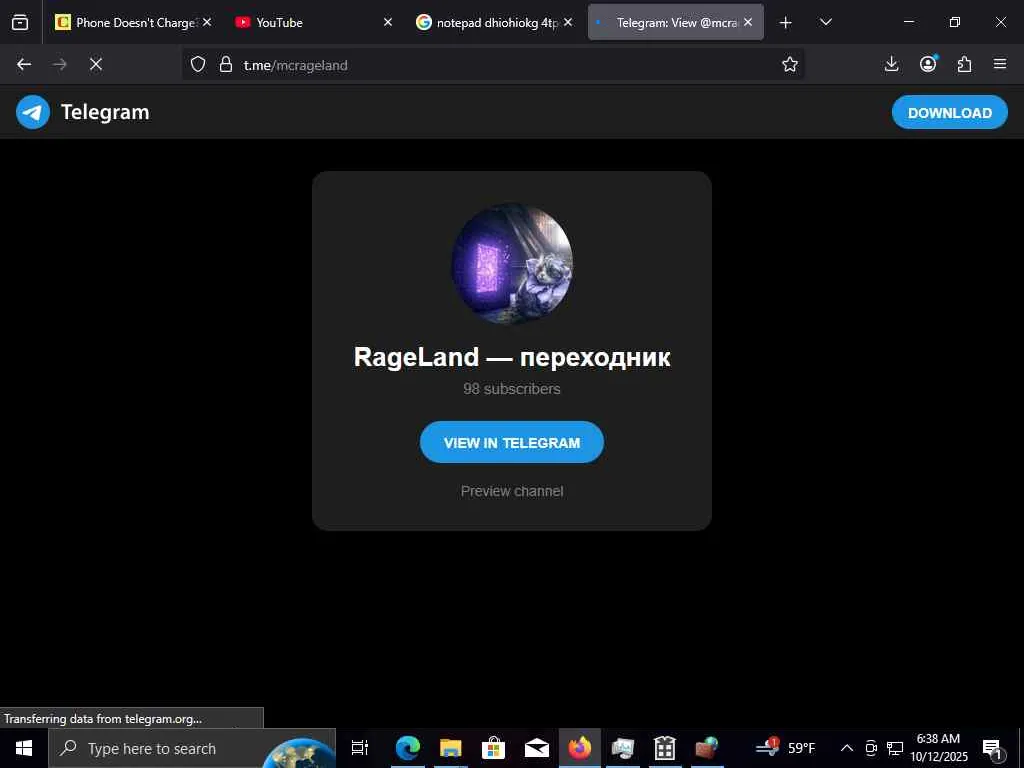Open the Firefox downloads panel
Viewport: 1024px width, 768px height.
[891, 64]
